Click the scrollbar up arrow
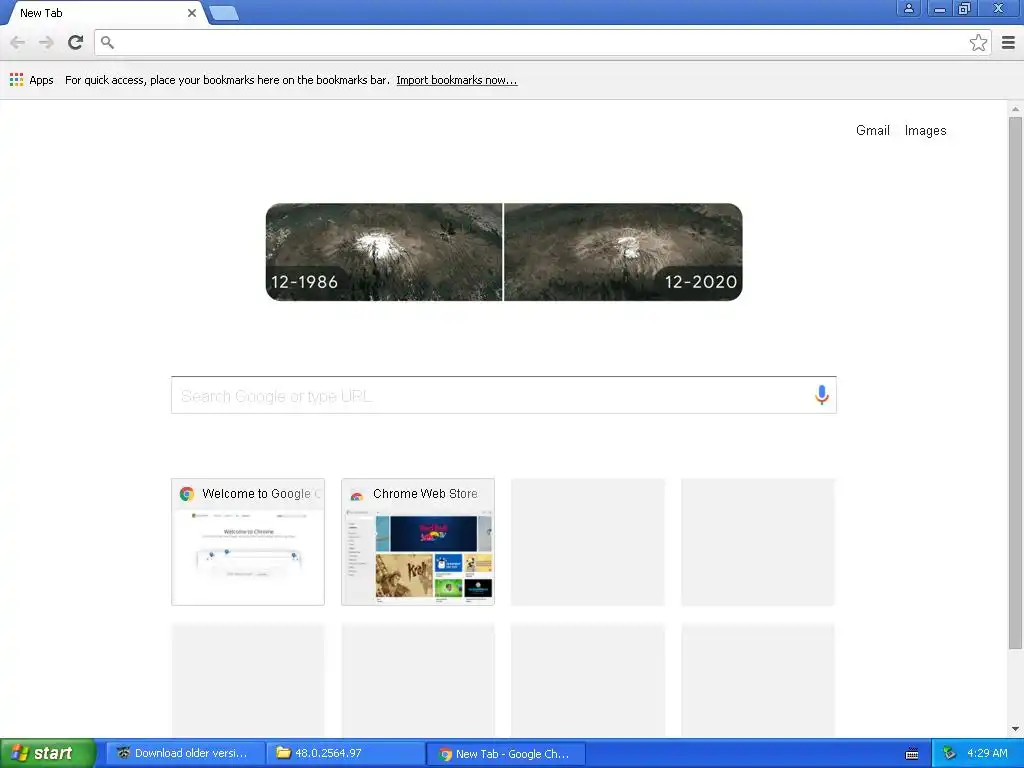 (x=1014, y=109)
